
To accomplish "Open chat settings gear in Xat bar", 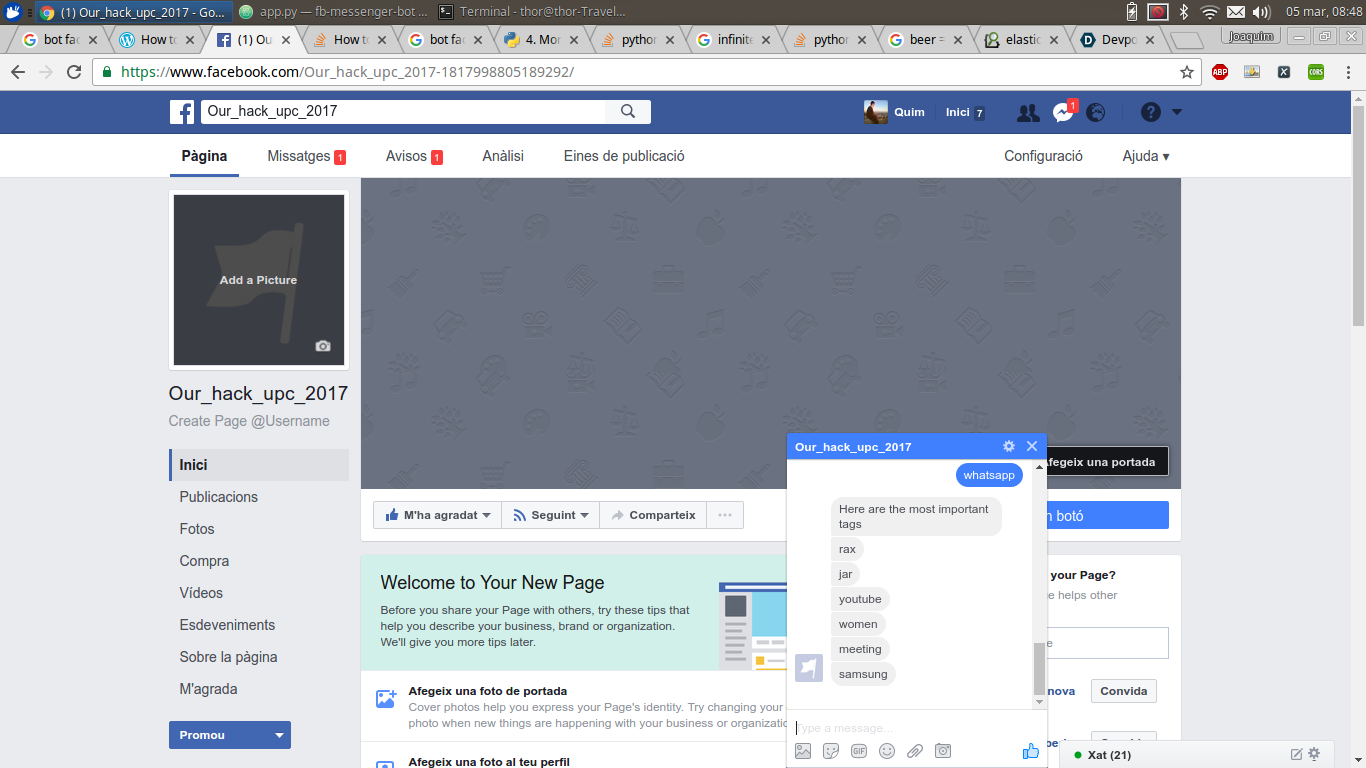I will click(x=1314, y=754).
